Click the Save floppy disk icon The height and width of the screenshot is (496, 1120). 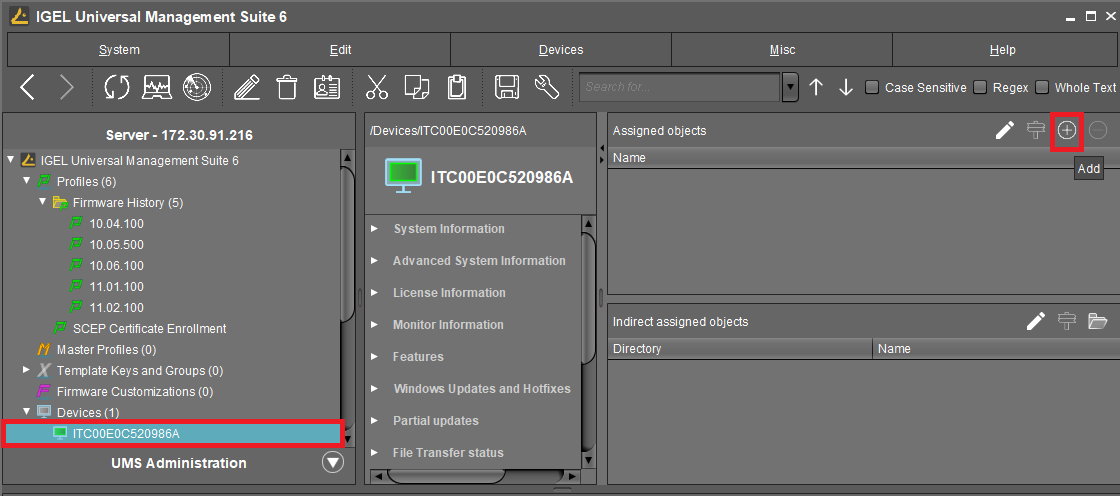point(507,88)
